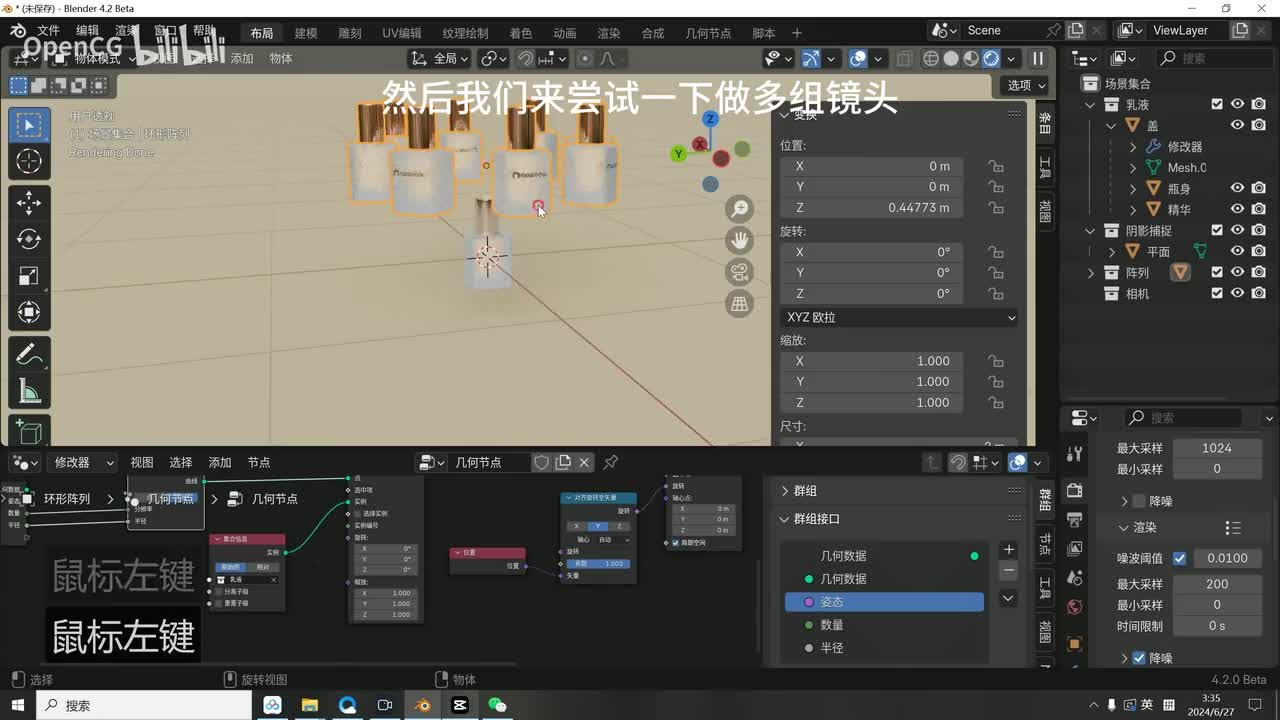Toggle the 噪波阈值 checkbox
This screenshot has width=1280, height=720.
click(x=1179, y=558)
